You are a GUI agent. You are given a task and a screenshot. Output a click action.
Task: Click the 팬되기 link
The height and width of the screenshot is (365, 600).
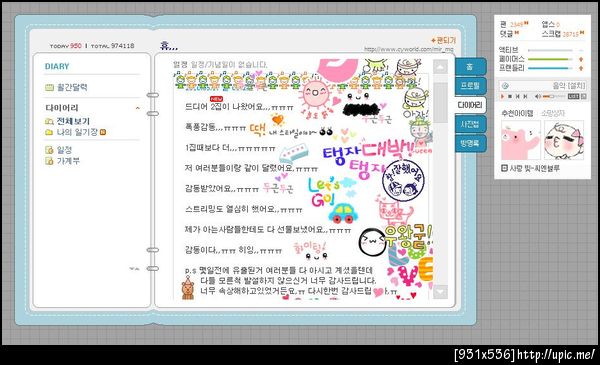[x=443, y=40]
